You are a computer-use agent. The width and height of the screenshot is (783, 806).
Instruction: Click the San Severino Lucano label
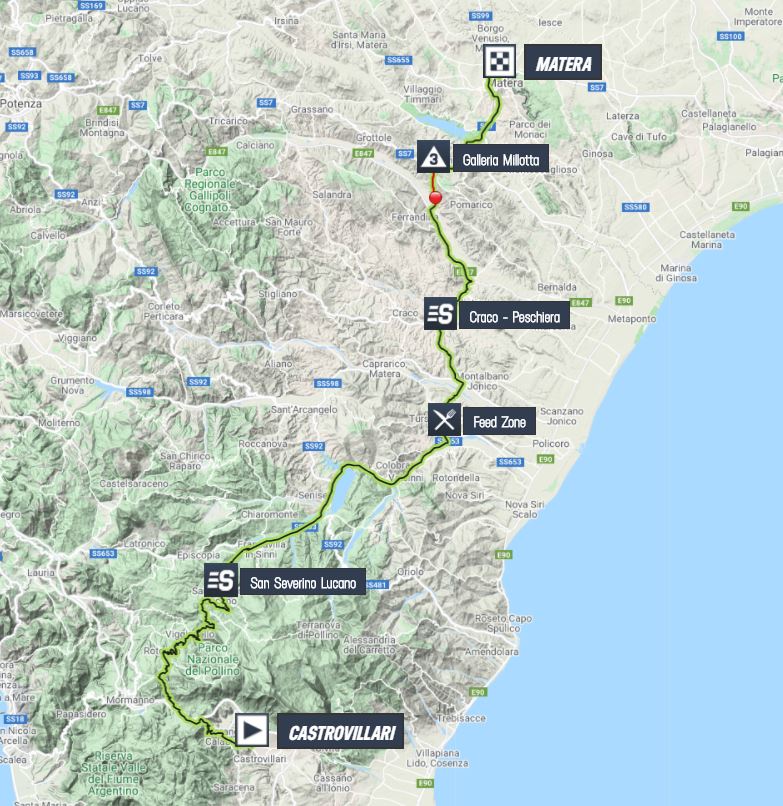pyautogui.click(x=303, y=582)
